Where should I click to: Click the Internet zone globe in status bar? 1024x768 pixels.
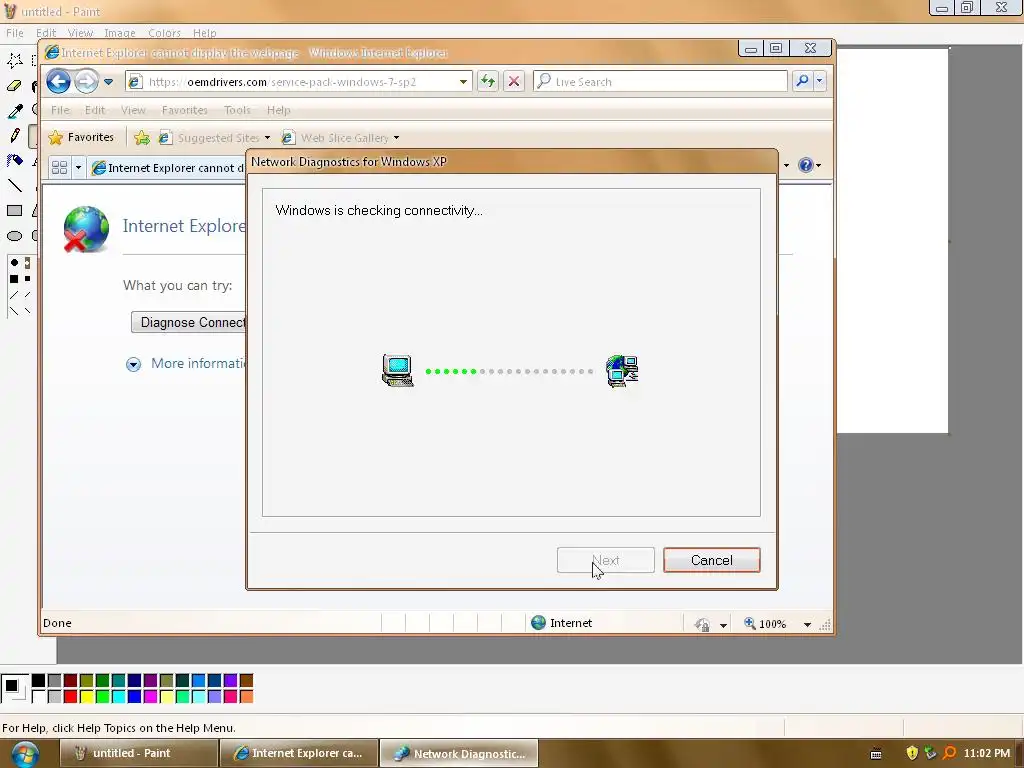pyautogui.click(x=538, y=623)
